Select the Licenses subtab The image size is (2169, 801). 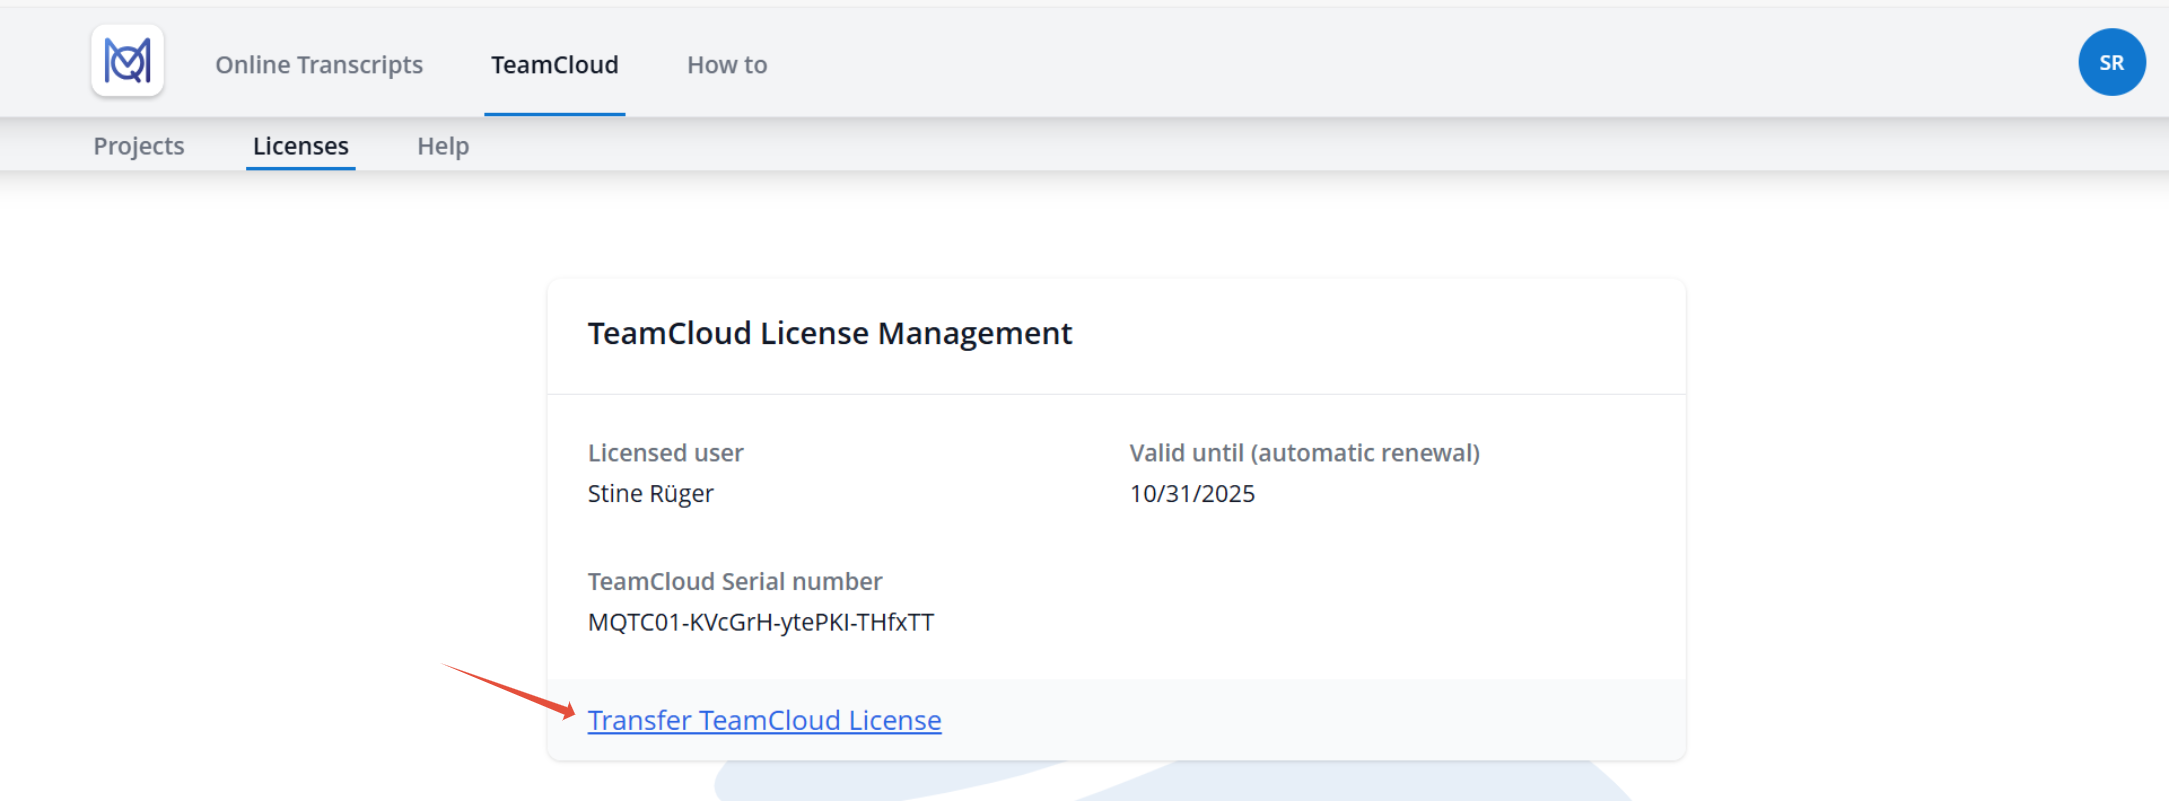click(x=301, y=146)
